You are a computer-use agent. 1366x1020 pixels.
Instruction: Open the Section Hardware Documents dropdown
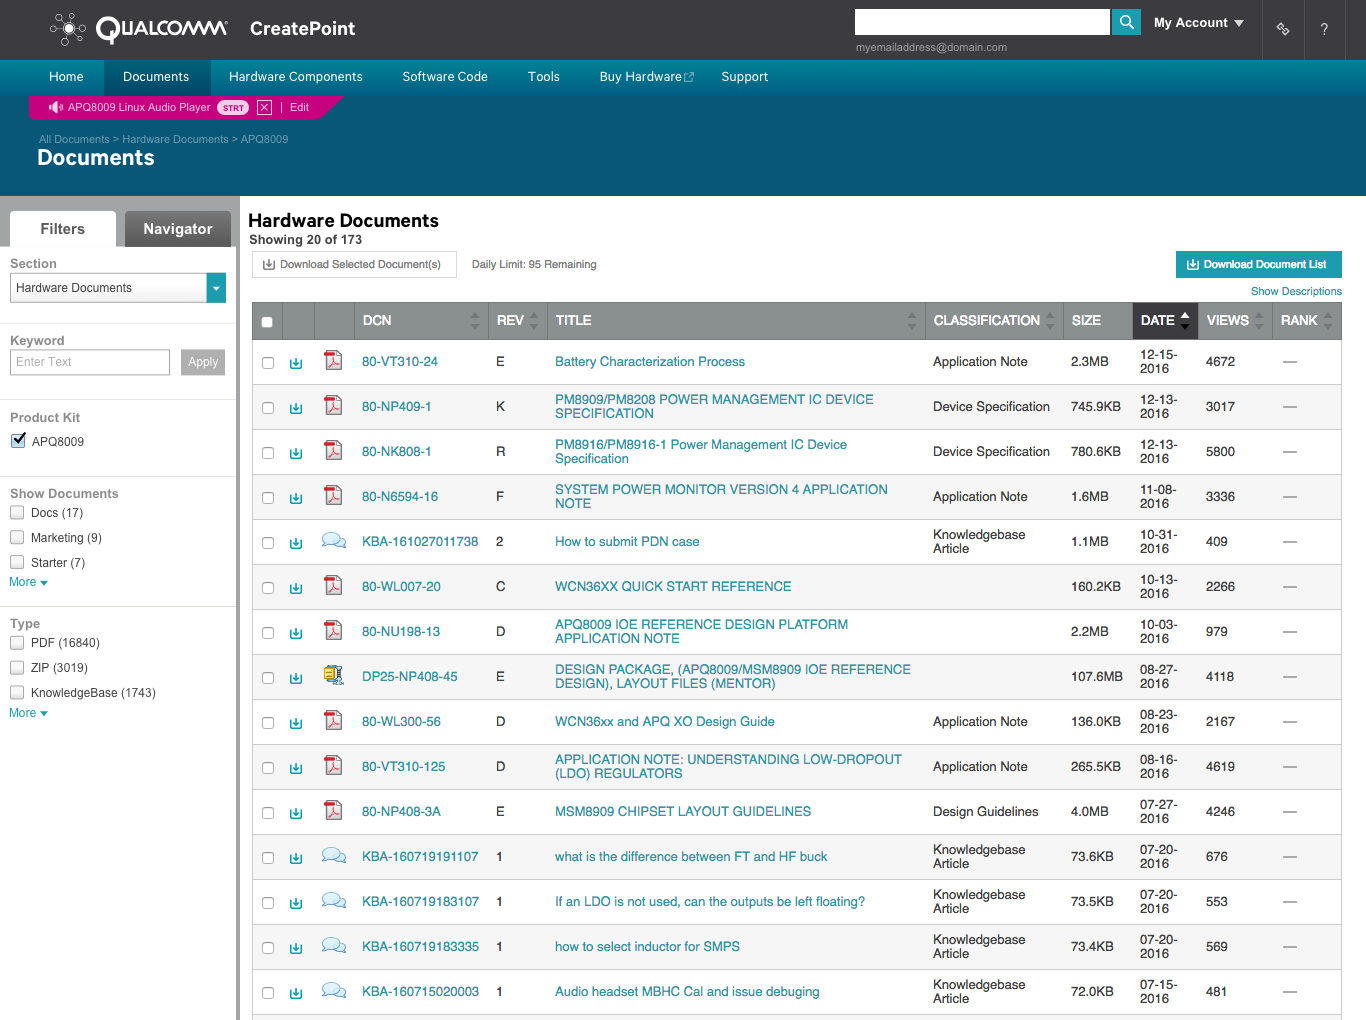coord(216,288)
